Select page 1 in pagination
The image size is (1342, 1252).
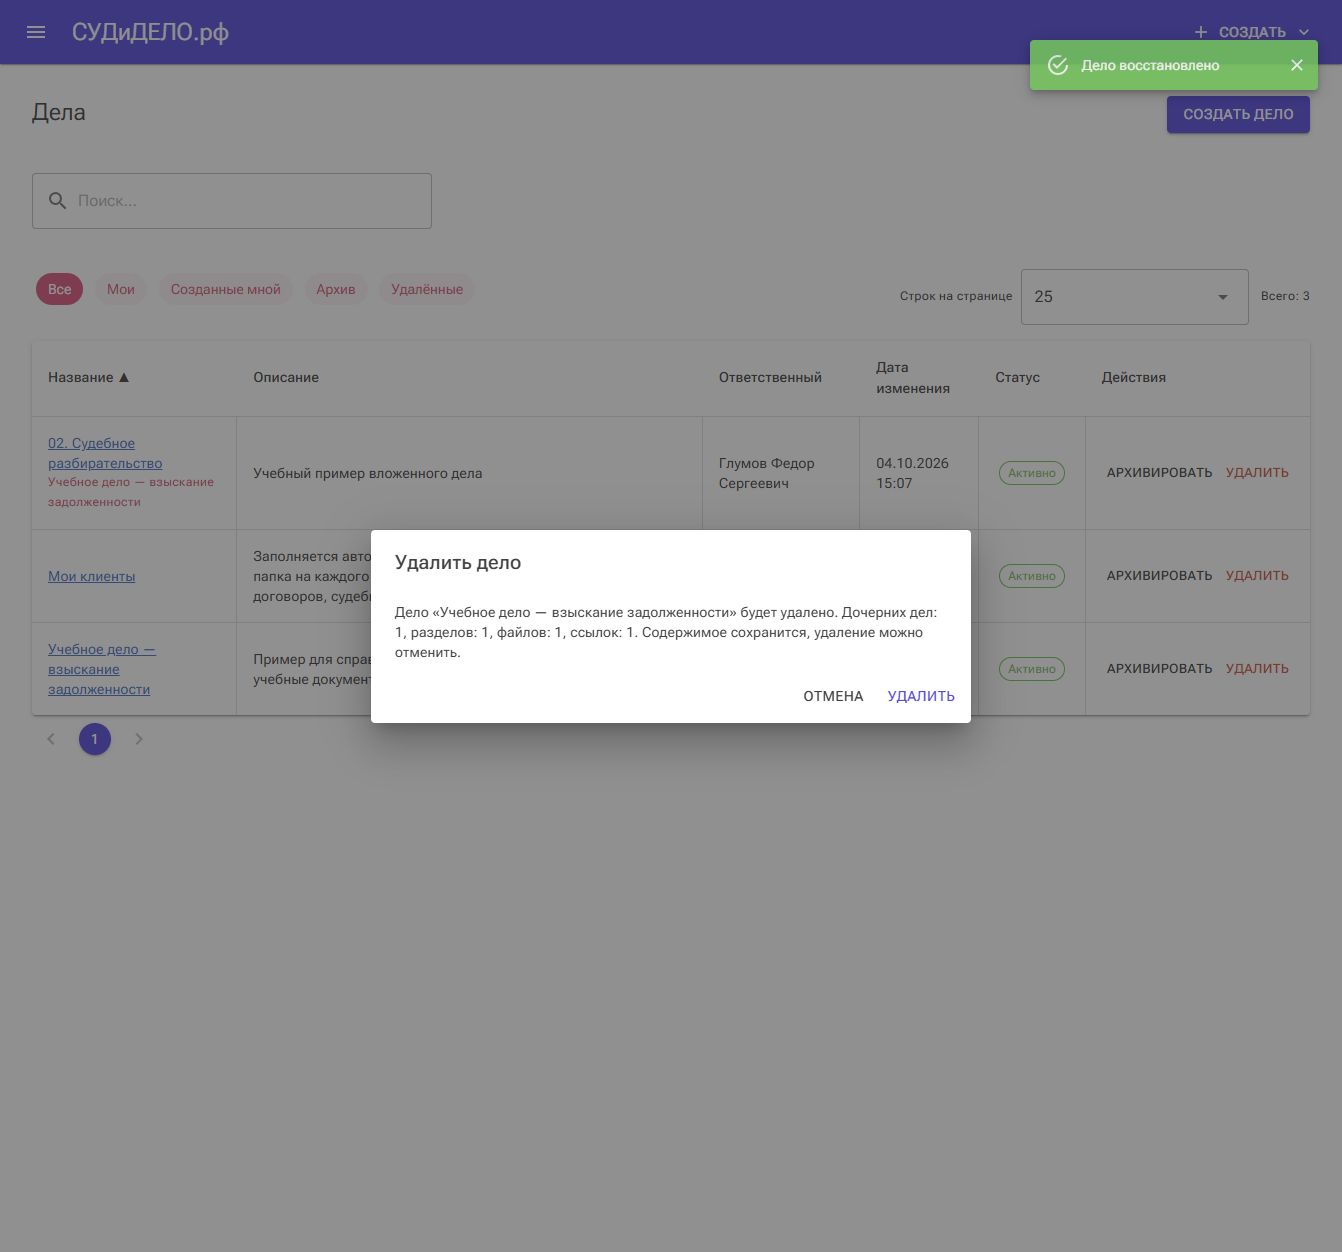click(x=95, y=739)
